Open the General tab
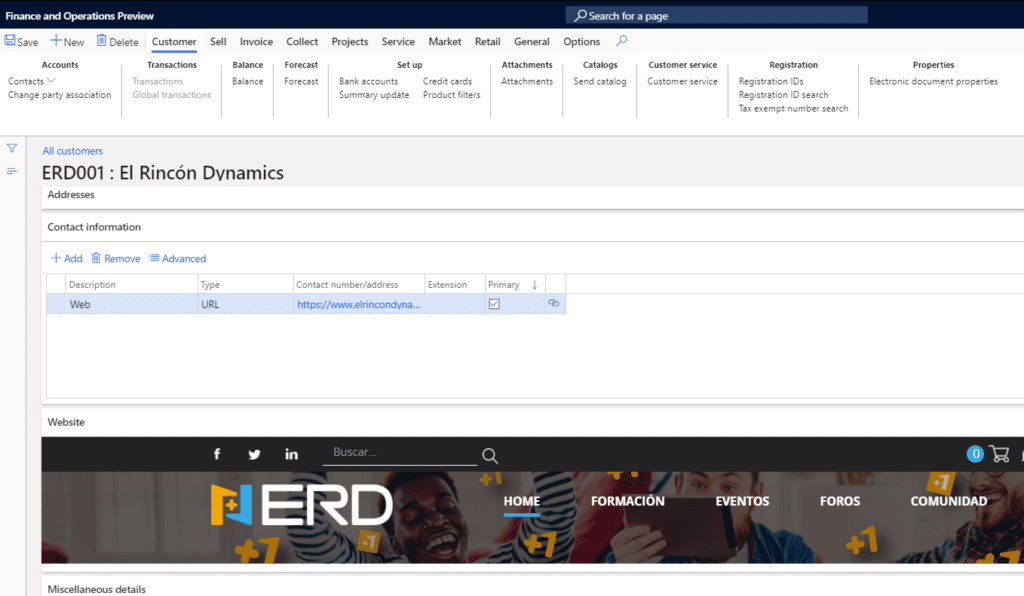 pyautogui.click(x=532, y=41)
